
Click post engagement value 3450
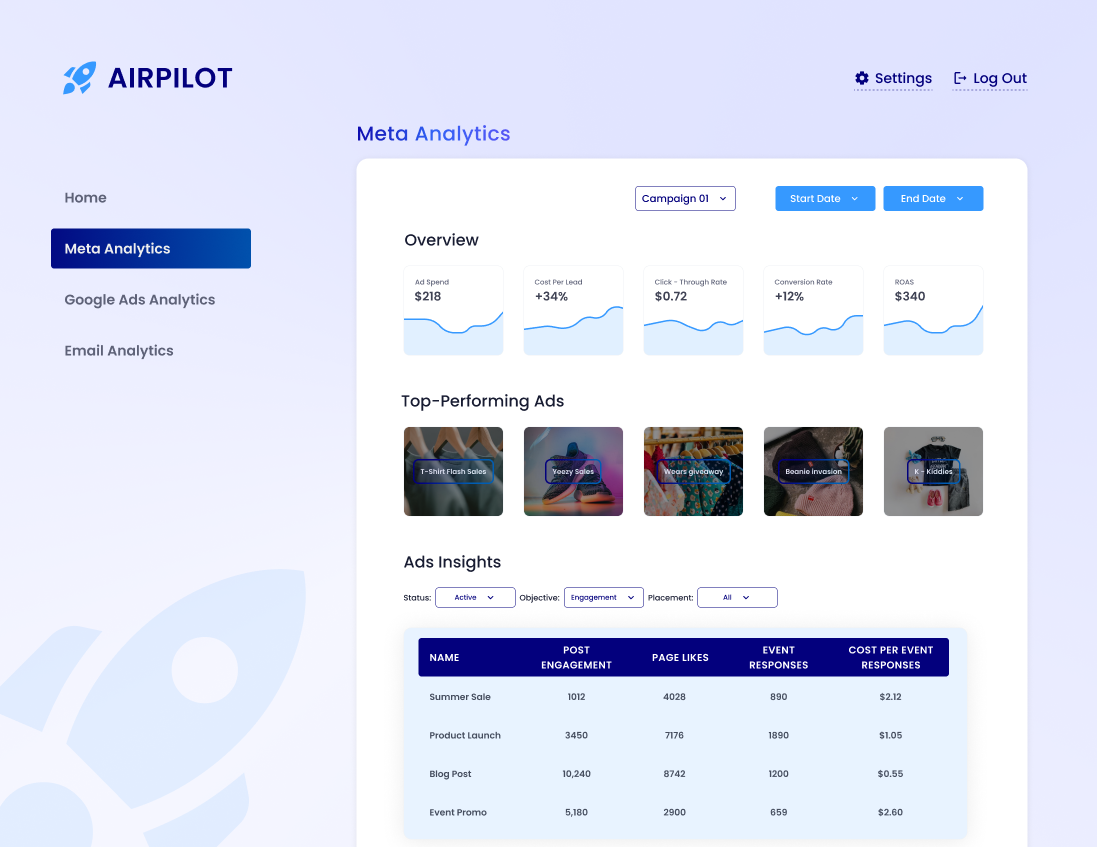[576, 735]
